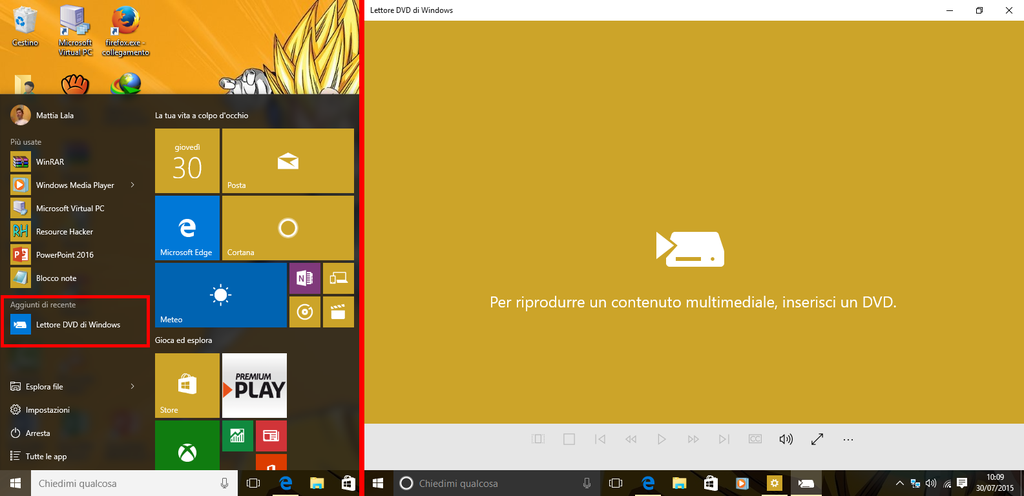The image size is (1024, 496).
Task: Open the network icon in system tray
Action: [916, 484]
